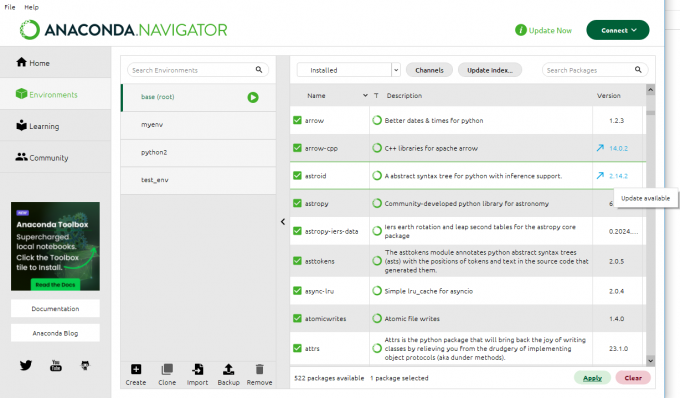The width and height of the screenshot is (680, 398).
Task: Click the astroid update arrow icon
Action: (600, 176)
